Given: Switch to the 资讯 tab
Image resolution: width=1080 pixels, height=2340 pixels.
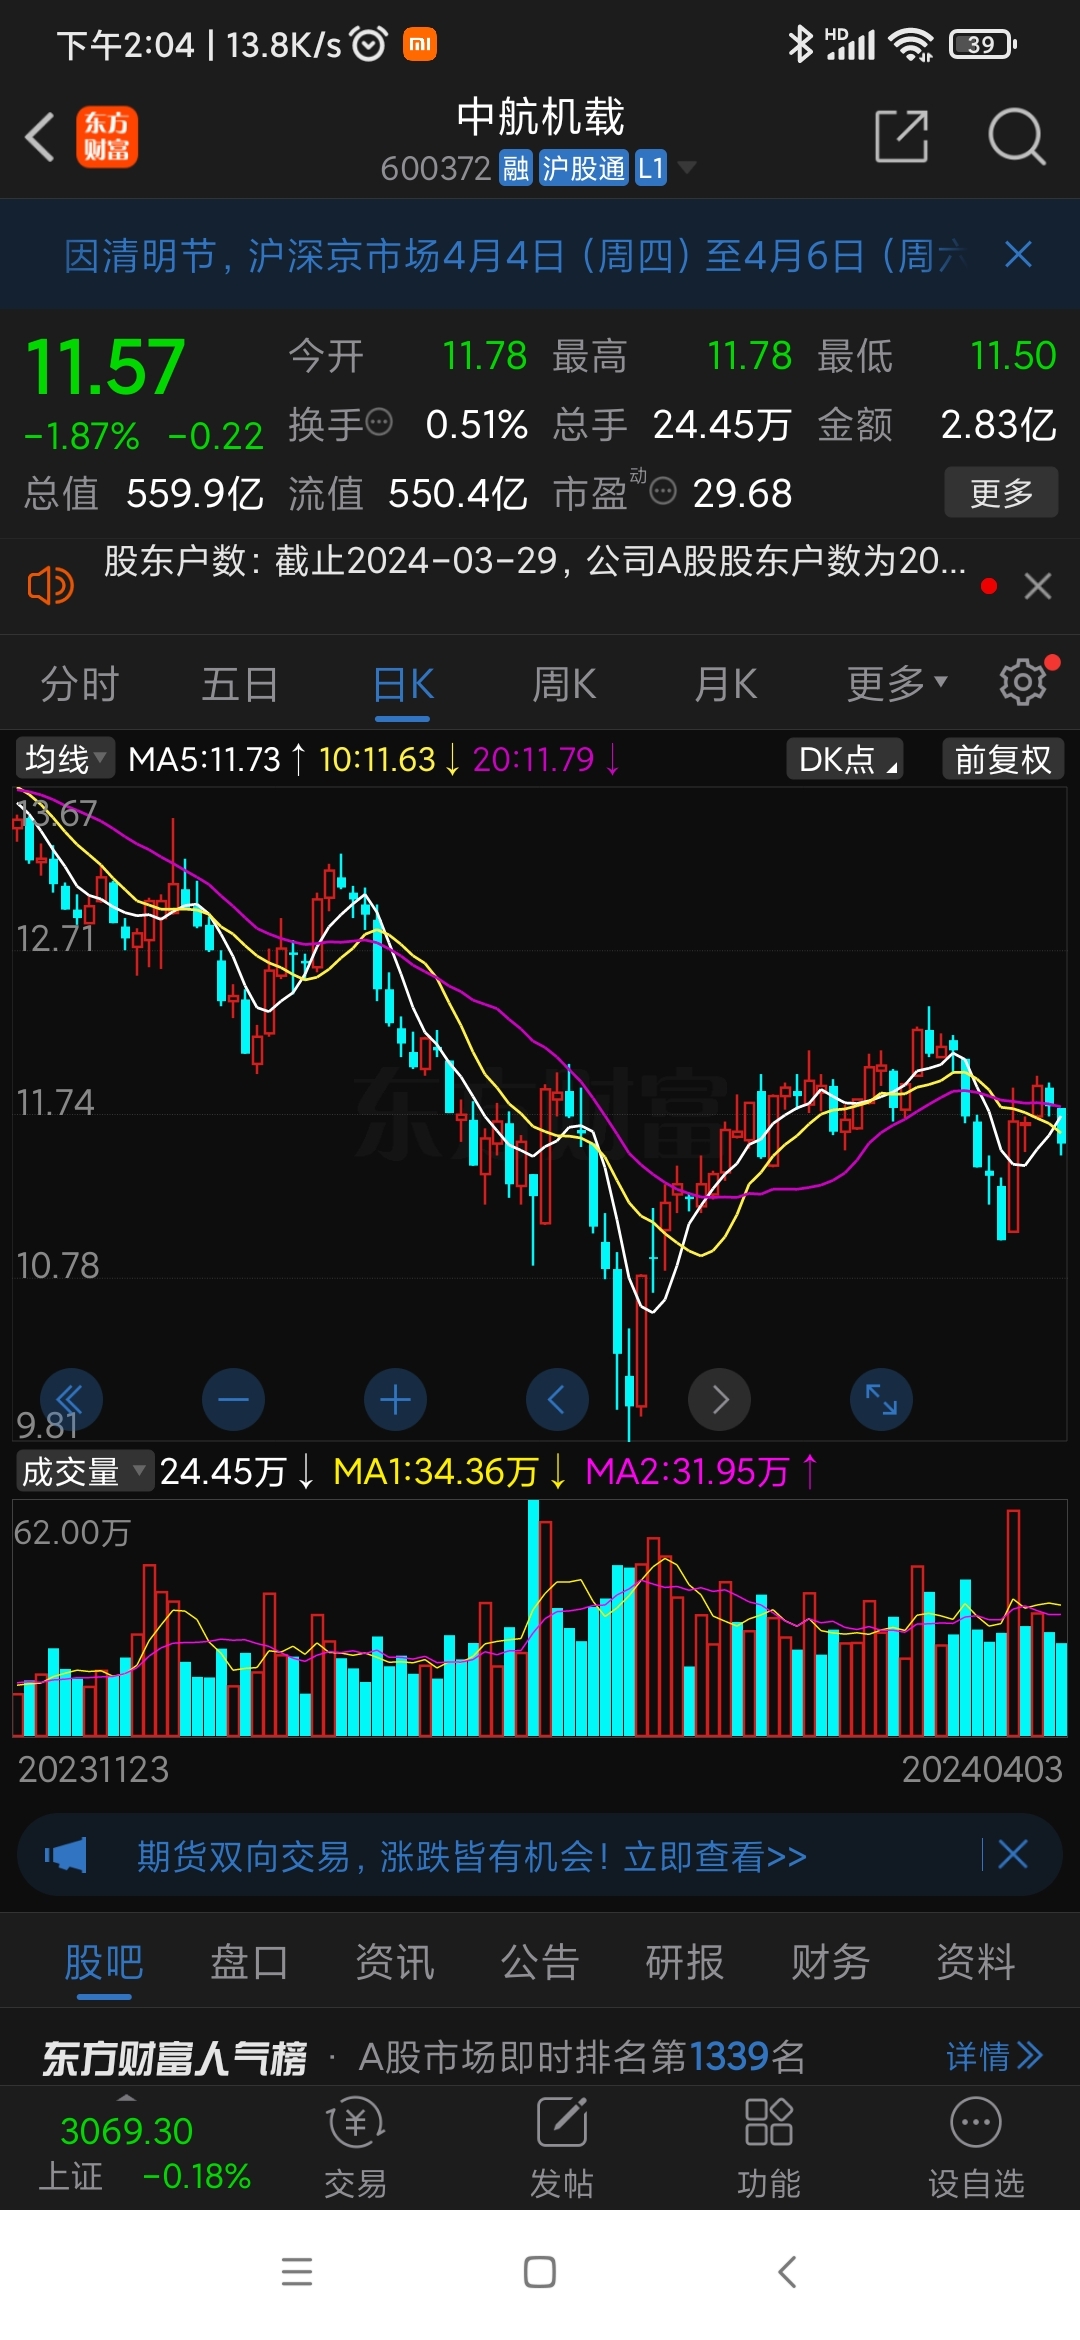Looking at the screenshot, I should [x=395, y=1962].
